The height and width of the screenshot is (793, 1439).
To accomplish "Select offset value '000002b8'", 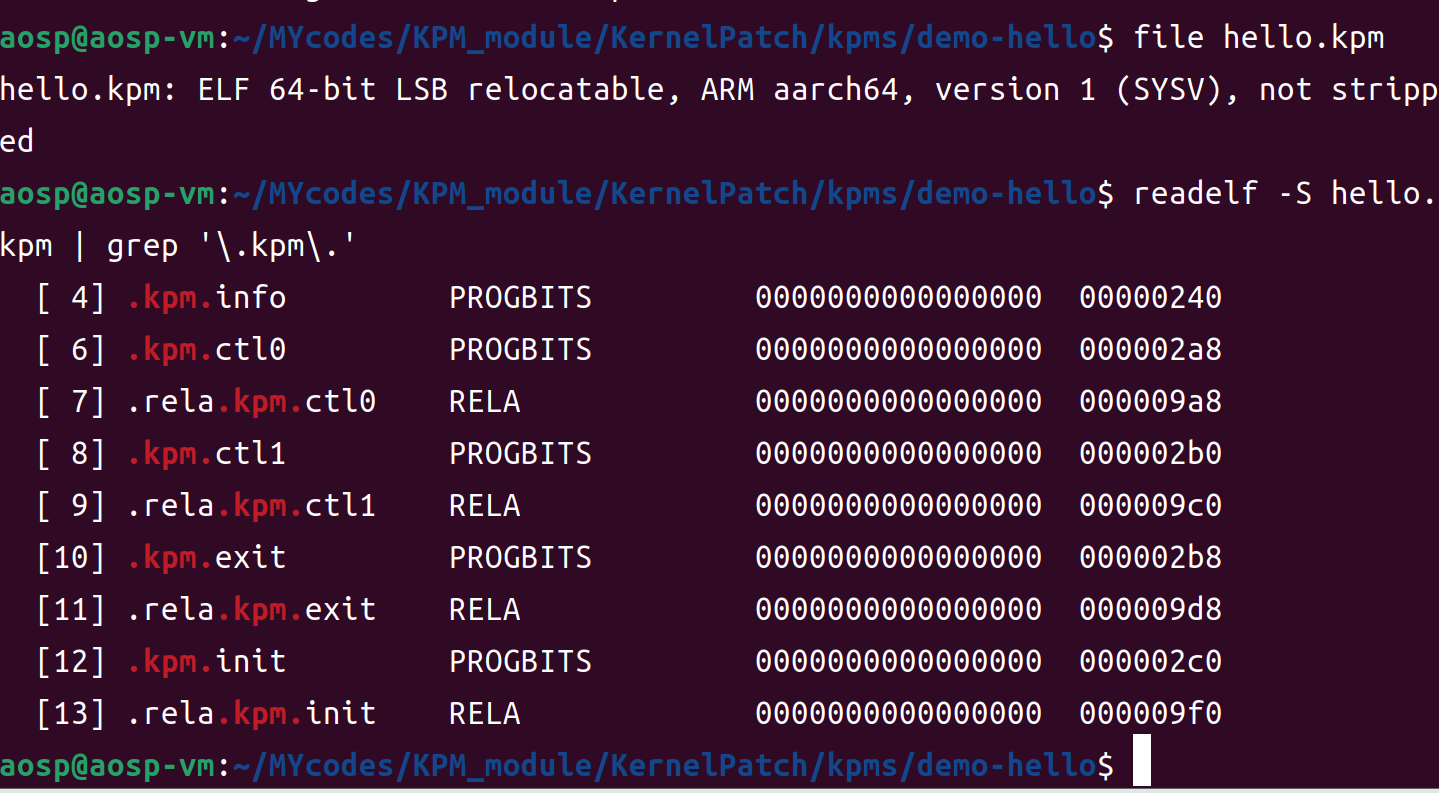I will (x=1150, y=557).
